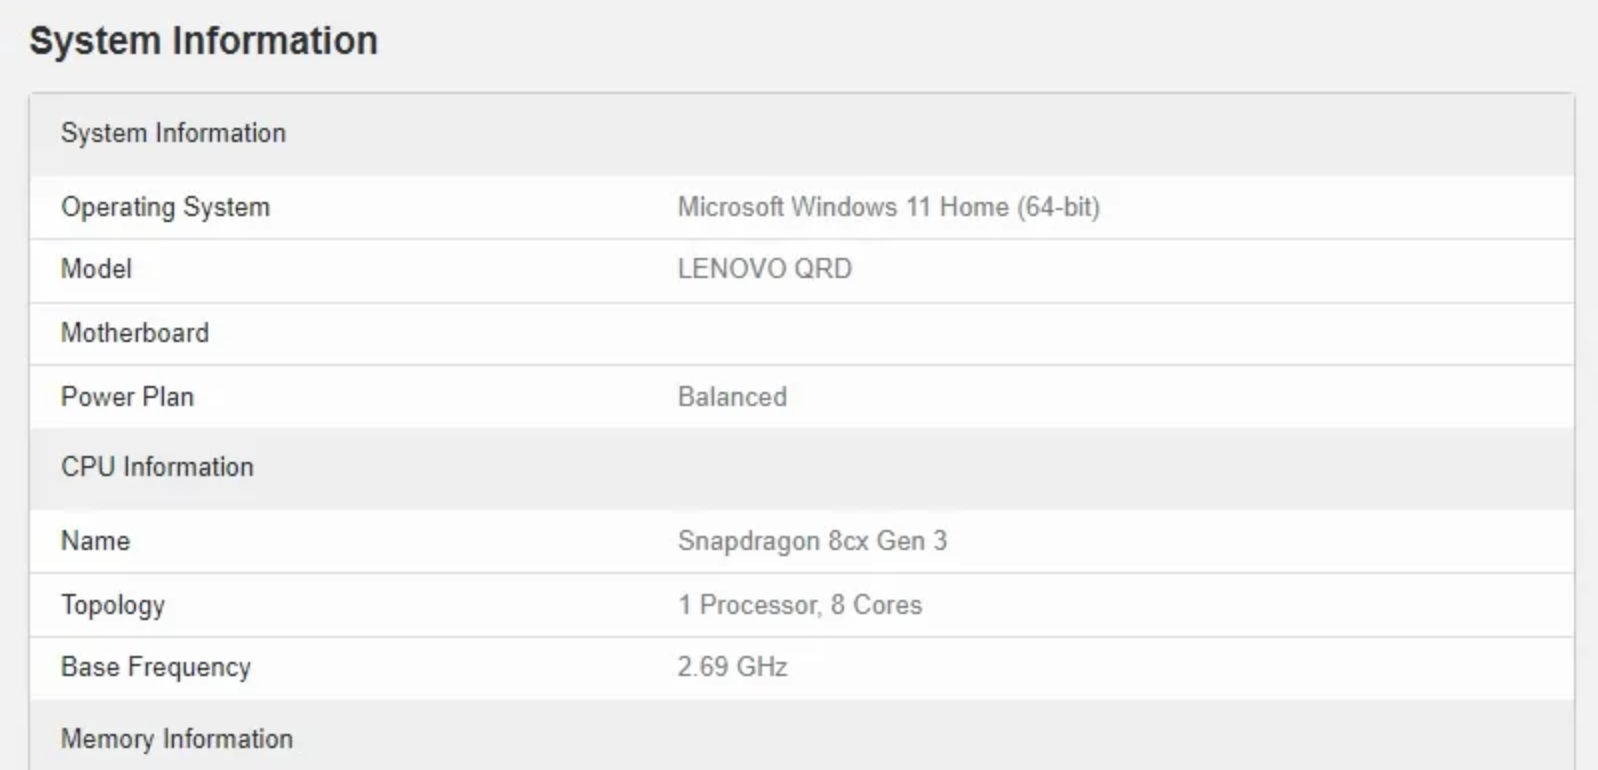1598x770 pixels.
Task: Click the System Information page heading
Action: tap(203, 41)
